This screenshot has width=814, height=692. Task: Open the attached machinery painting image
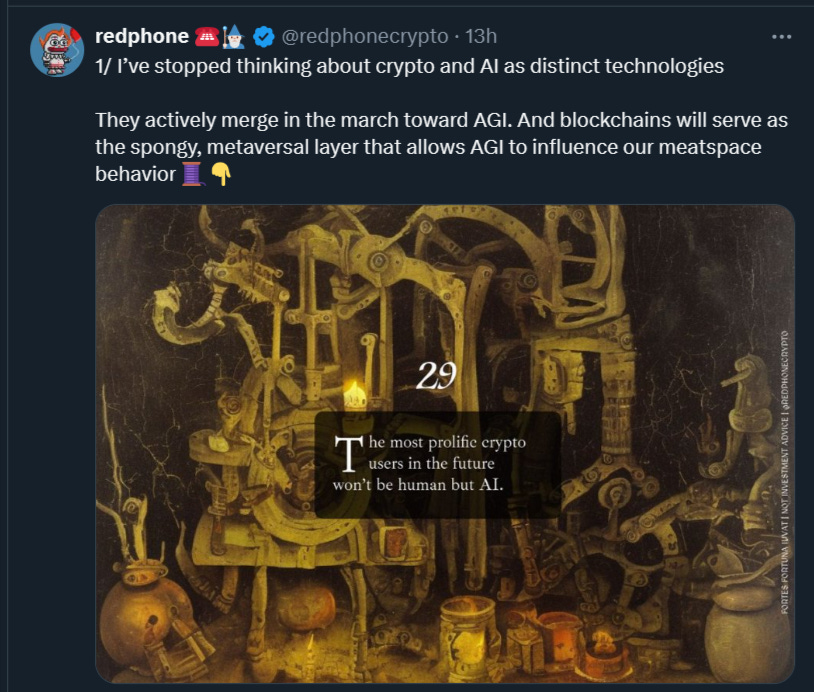coord(445,444)
